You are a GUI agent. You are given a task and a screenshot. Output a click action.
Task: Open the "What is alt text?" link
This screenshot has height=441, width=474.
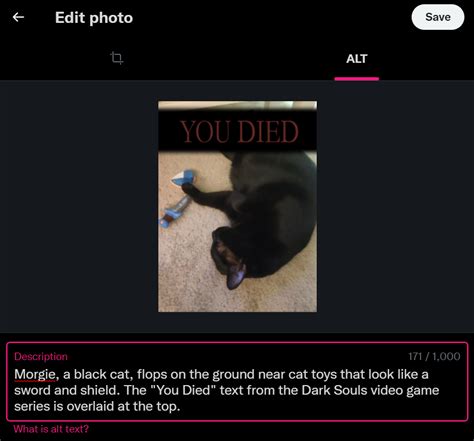coord(51,429)
